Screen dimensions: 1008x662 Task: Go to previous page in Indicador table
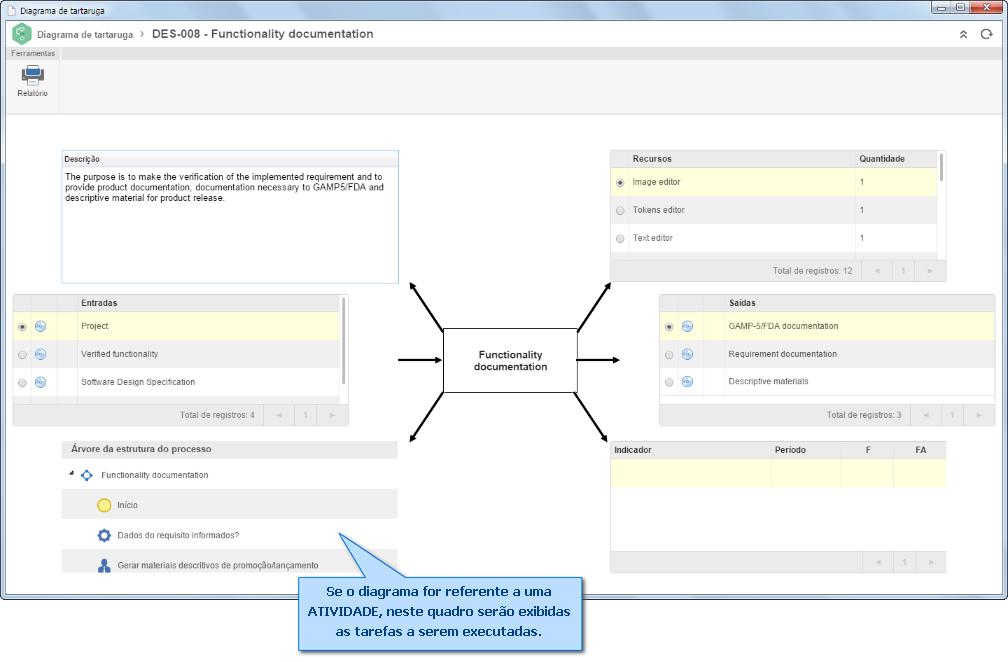(x=878, y=562)
